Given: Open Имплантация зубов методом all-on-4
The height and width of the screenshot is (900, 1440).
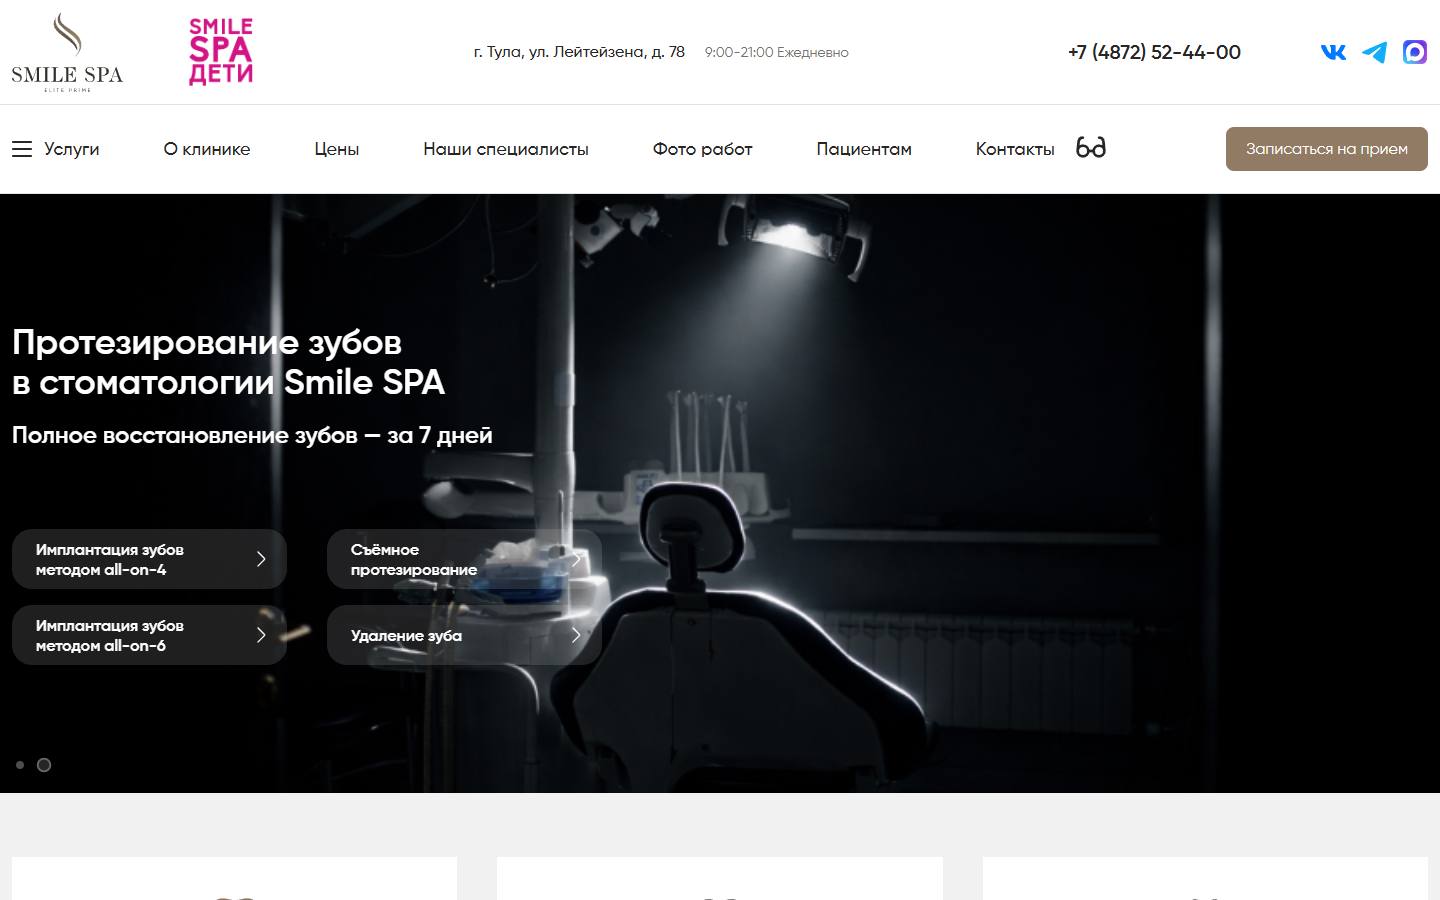Looking at the screenshot, I should pos(149,559).
